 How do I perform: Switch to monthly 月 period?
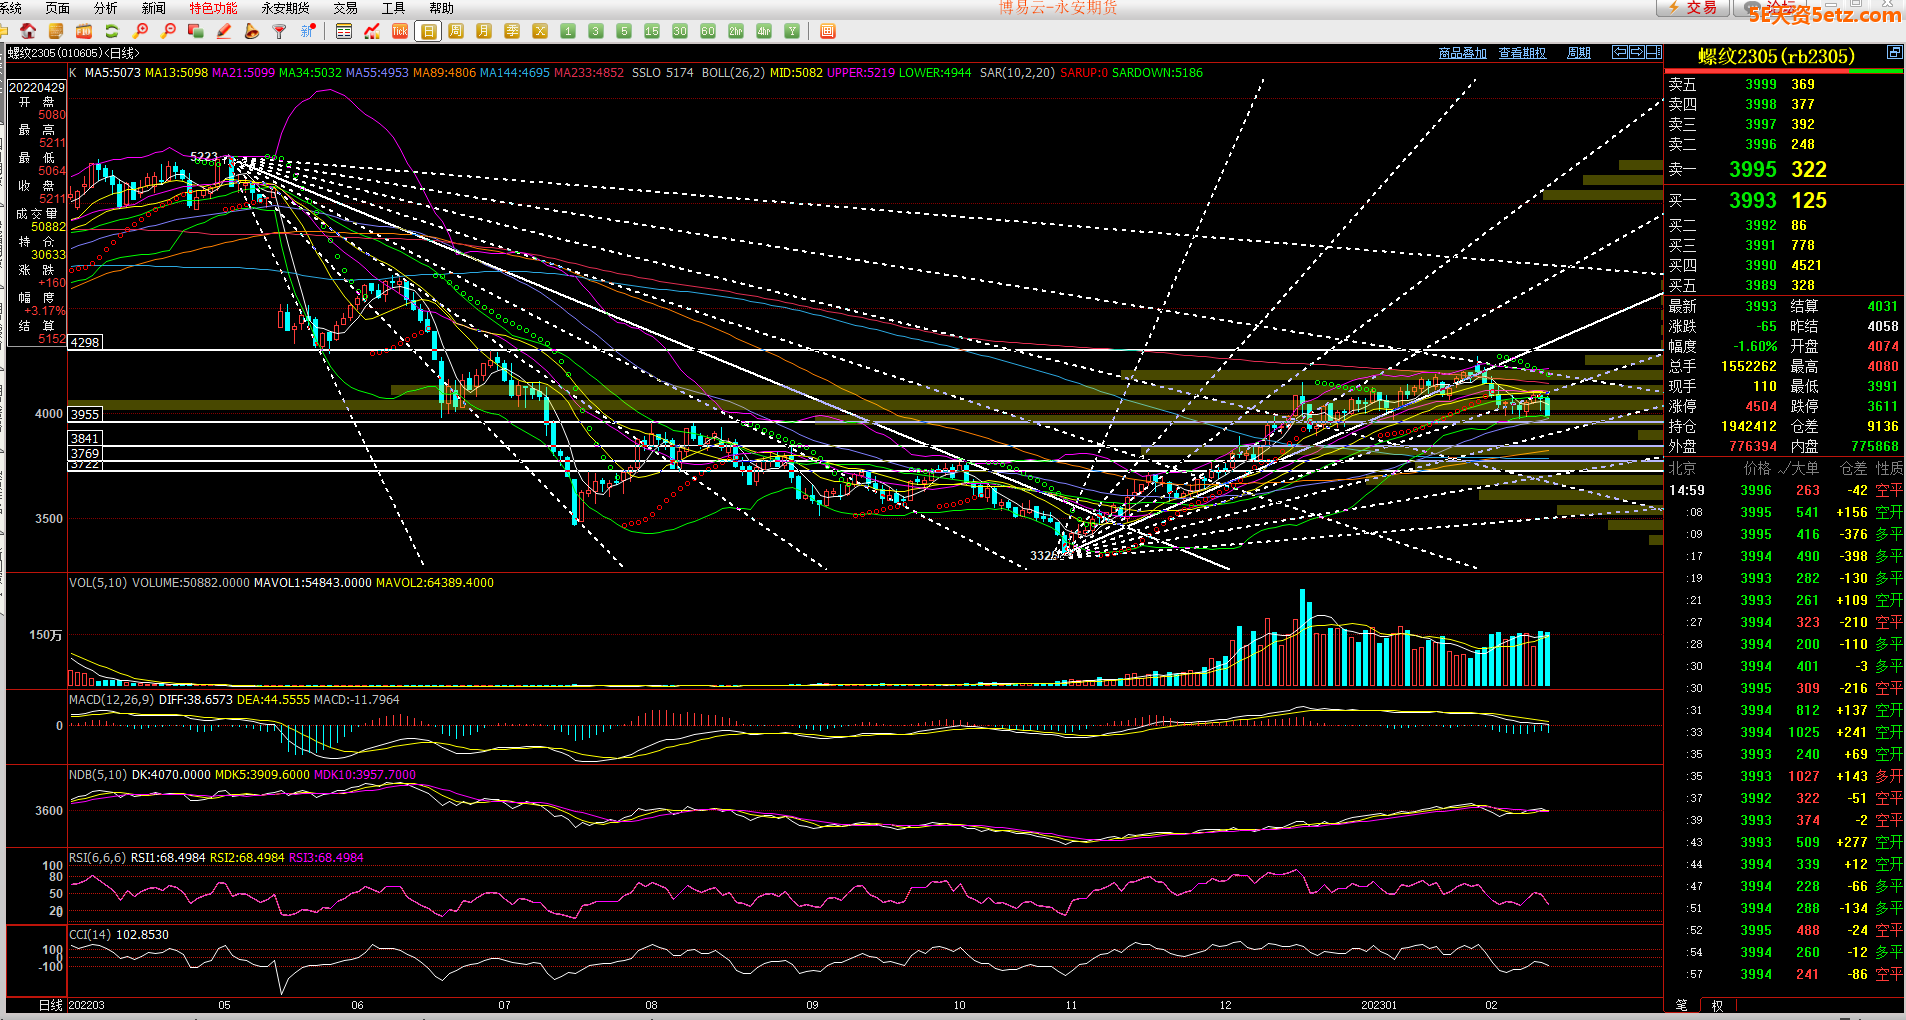coord(484,32)
